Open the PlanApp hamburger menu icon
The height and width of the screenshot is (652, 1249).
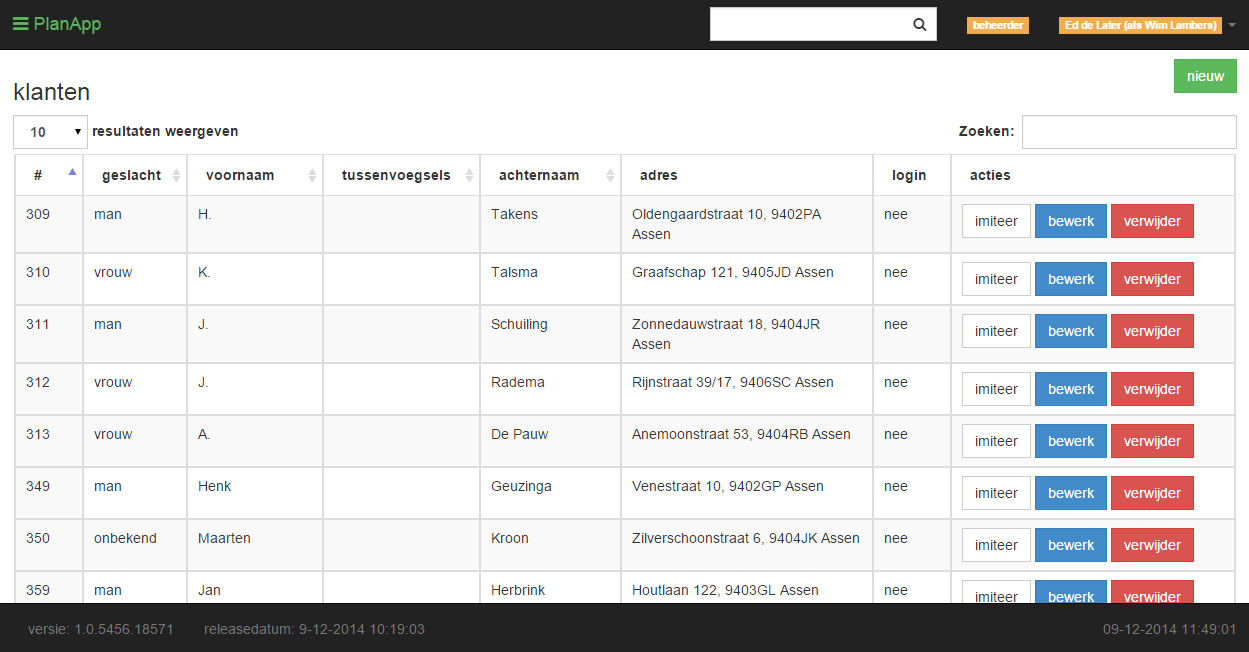(x=20, y=24)
